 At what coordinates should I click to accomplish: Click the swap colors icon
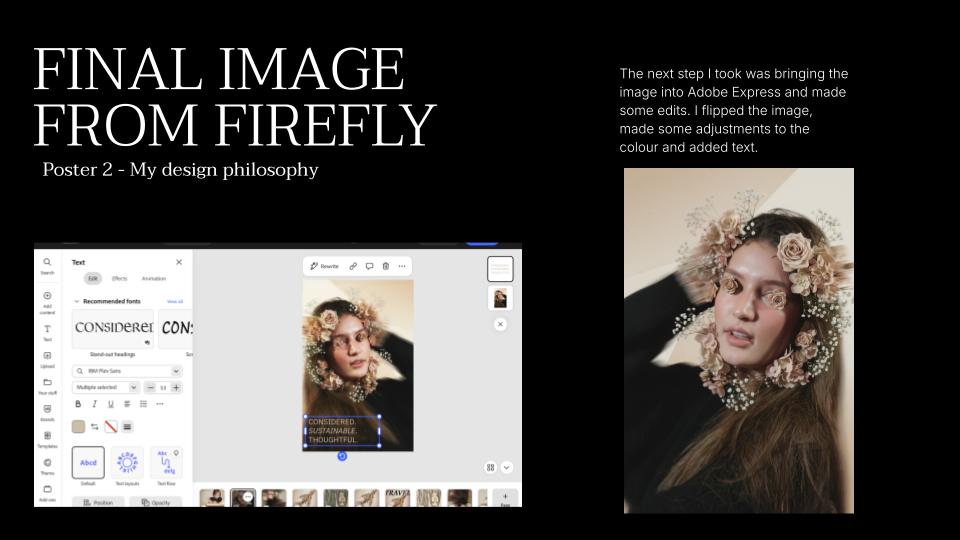click(x=94, y=427)
